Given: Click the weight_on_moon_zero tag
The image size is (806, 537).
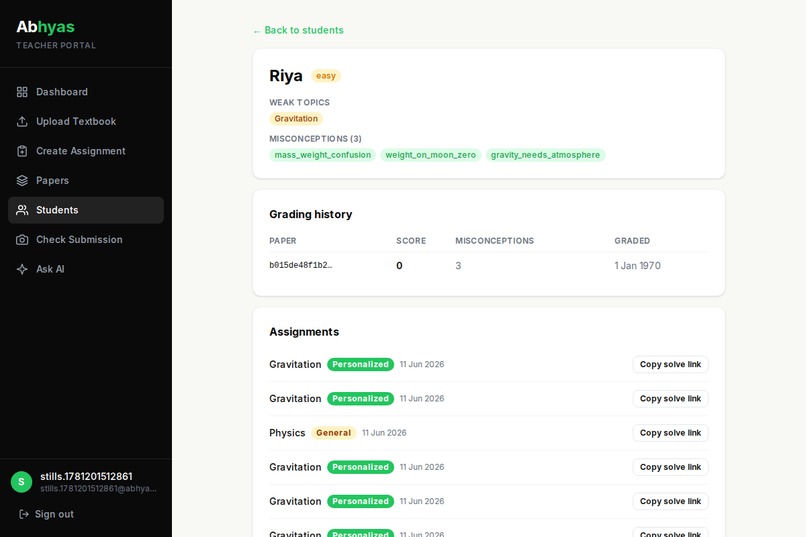Looking at the screenshot, I should coord(431,155).
